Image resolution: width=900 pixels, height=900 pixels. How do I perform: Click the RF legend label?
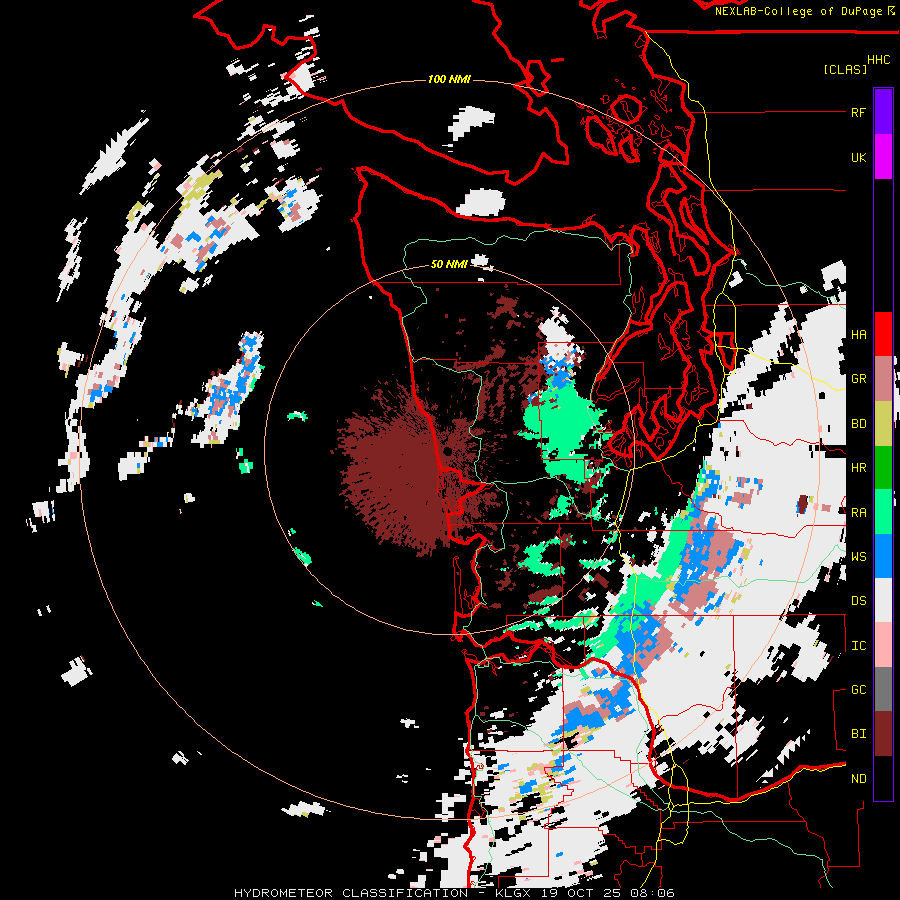coord(858,112)
